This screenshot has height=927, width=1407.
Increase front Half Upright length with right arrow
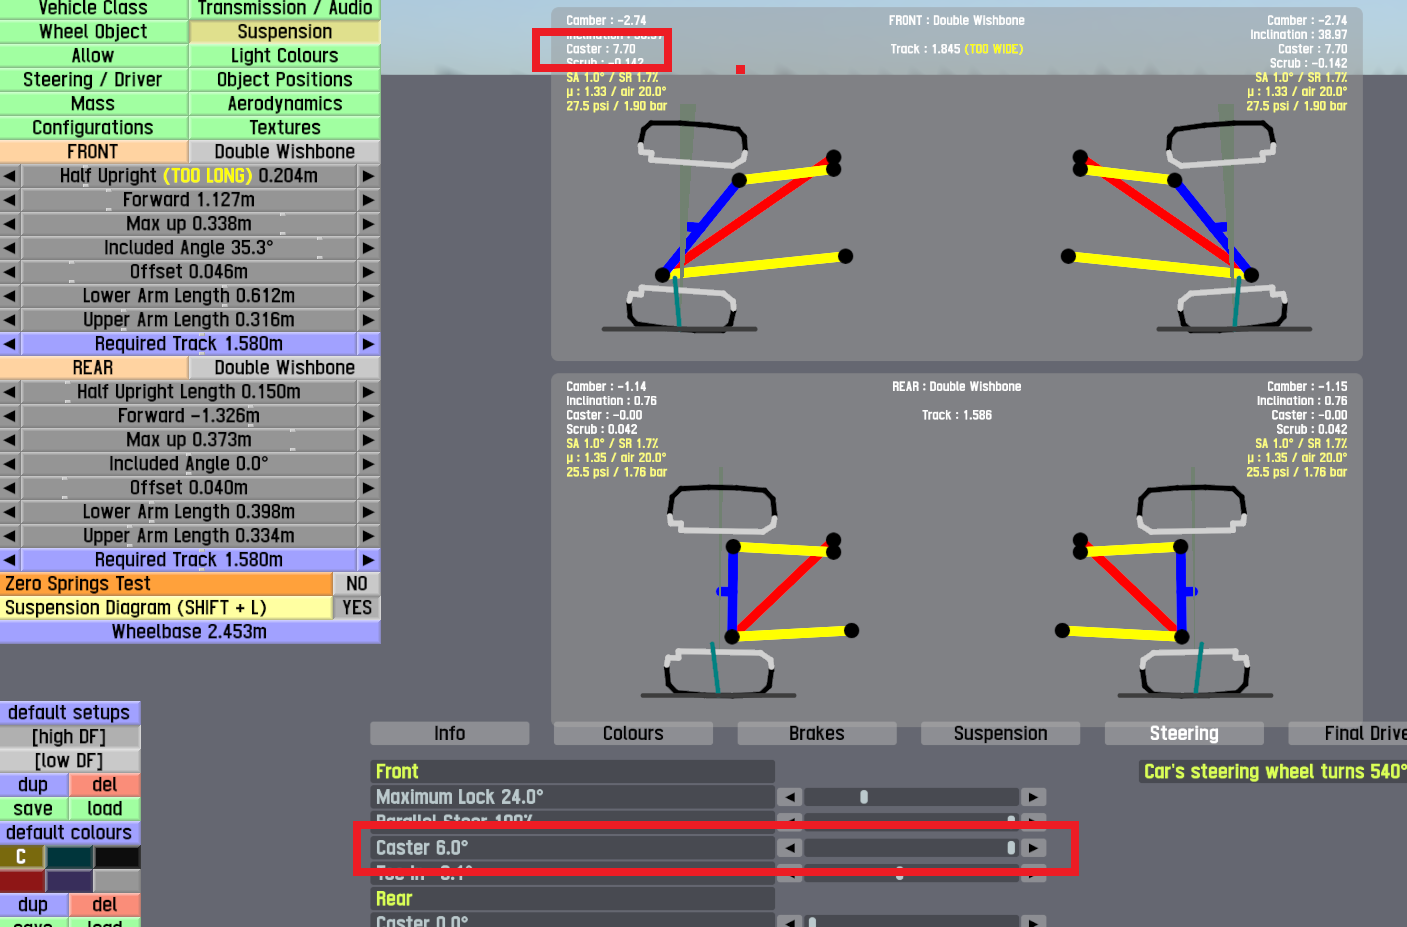(369, 176)
